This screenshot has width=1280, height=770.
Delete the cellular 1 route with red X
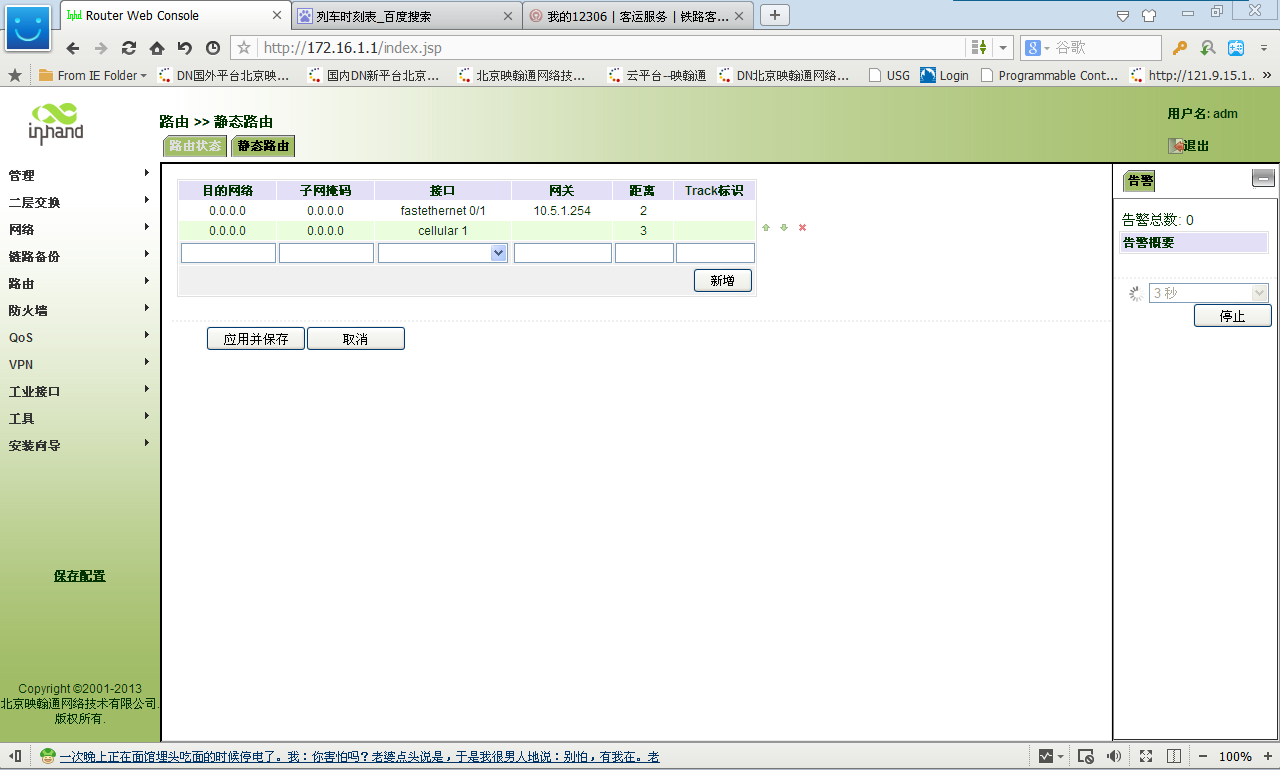pos(802,228)
